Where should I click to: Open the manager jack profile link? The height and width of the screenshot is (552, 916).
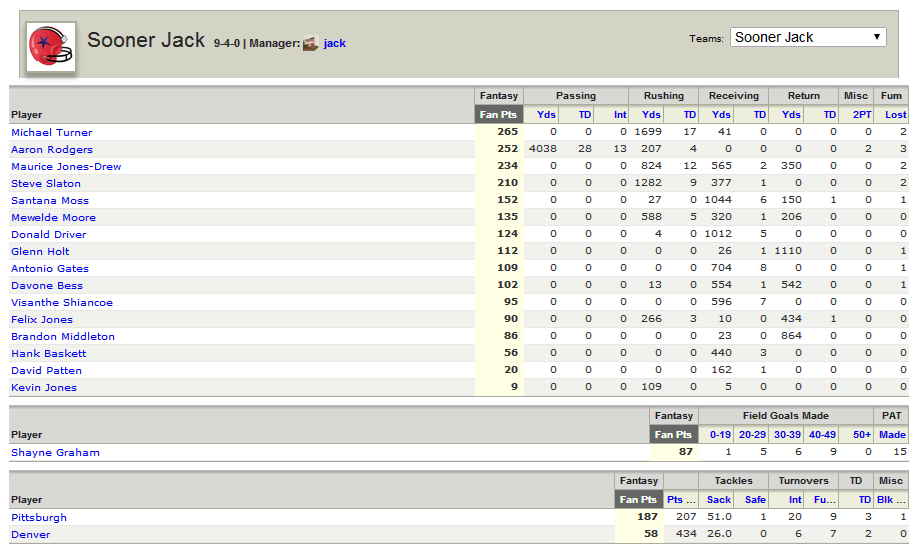click(x=335, y=43)
